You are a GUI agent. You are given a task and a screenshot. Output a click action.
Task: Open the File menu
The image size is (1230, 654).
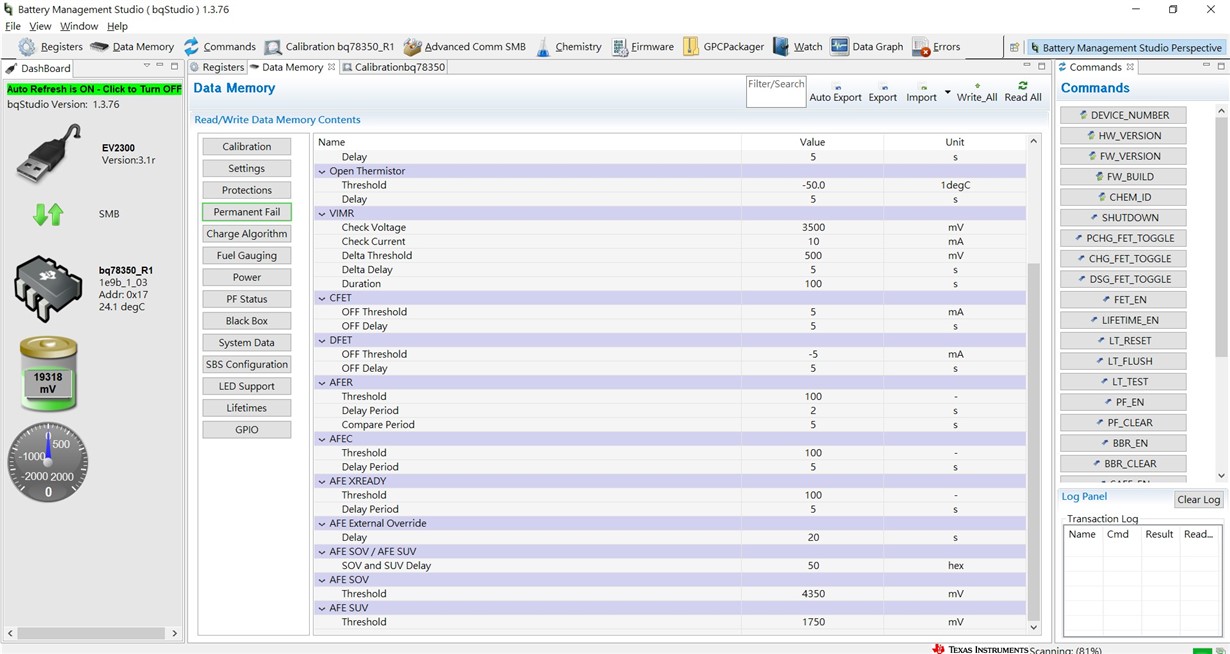click(x=13, y=26)
